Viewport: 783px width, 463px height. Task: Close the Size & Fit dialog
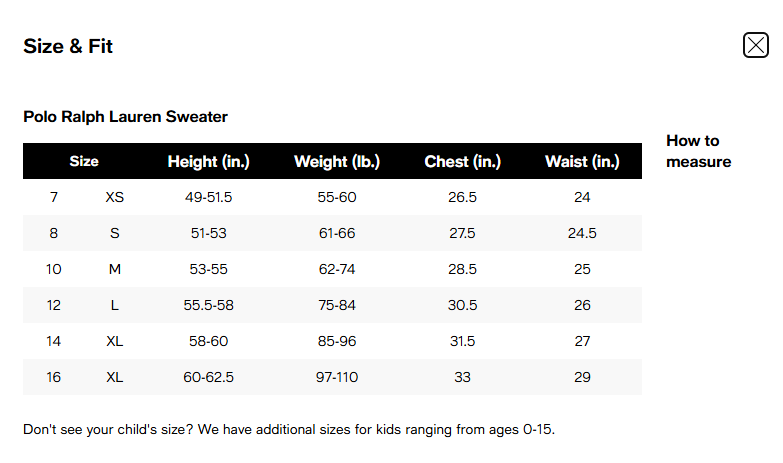pos(755,45)
